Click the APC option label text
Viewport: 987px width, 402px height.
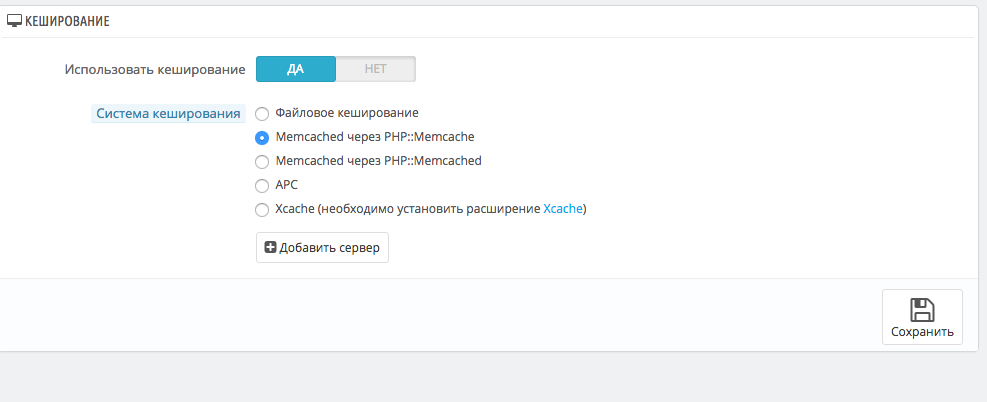pos(286,185)
